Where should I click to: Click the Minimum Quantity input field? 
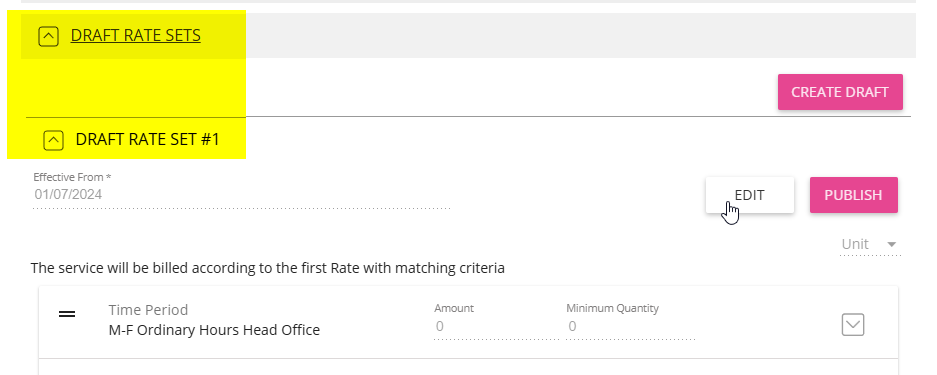pos(630,327)
